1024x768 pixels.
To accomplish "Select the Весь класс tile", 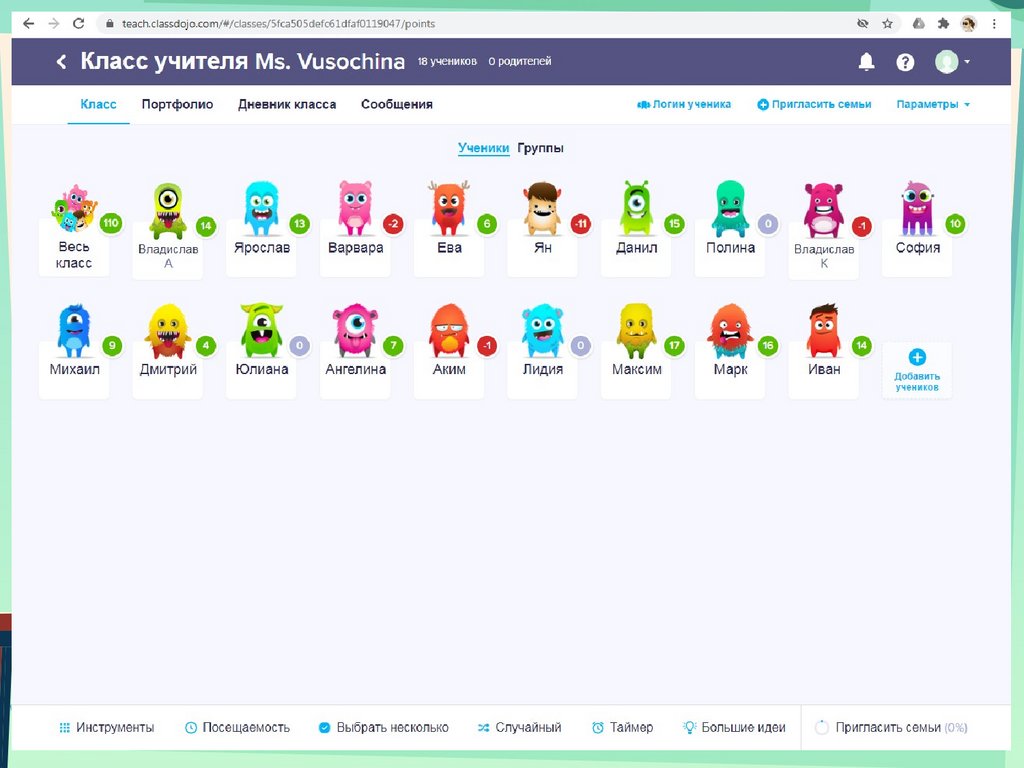I will point(74,229).
